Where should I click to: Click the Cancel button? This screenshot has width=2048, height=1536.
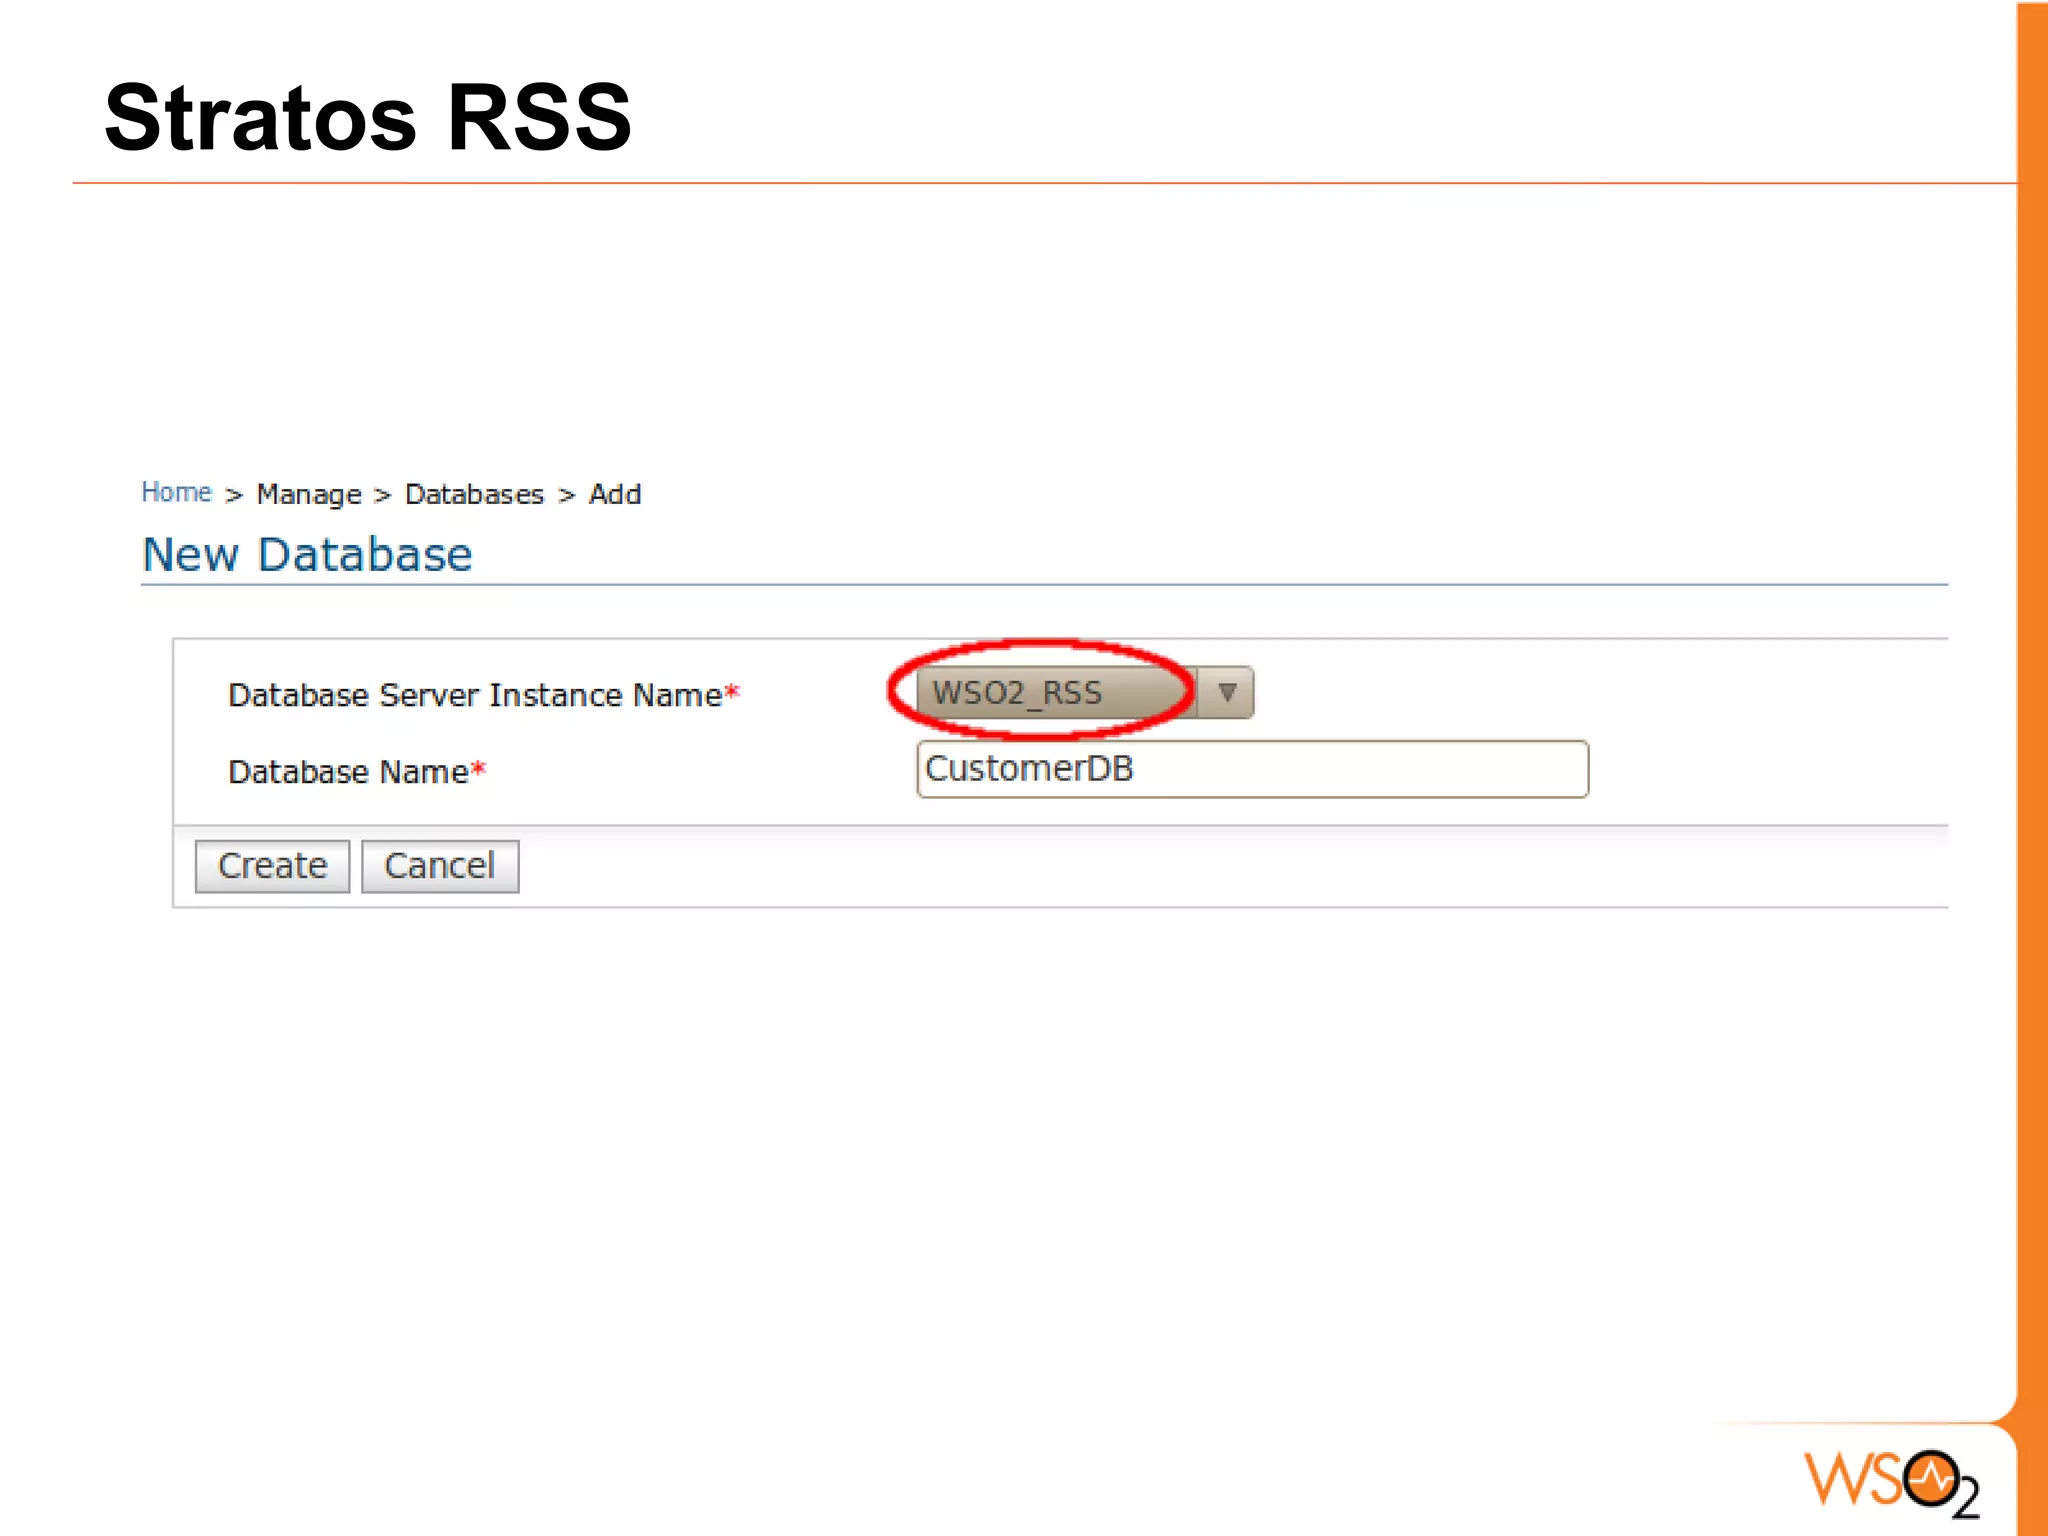[x=440, y=866]
